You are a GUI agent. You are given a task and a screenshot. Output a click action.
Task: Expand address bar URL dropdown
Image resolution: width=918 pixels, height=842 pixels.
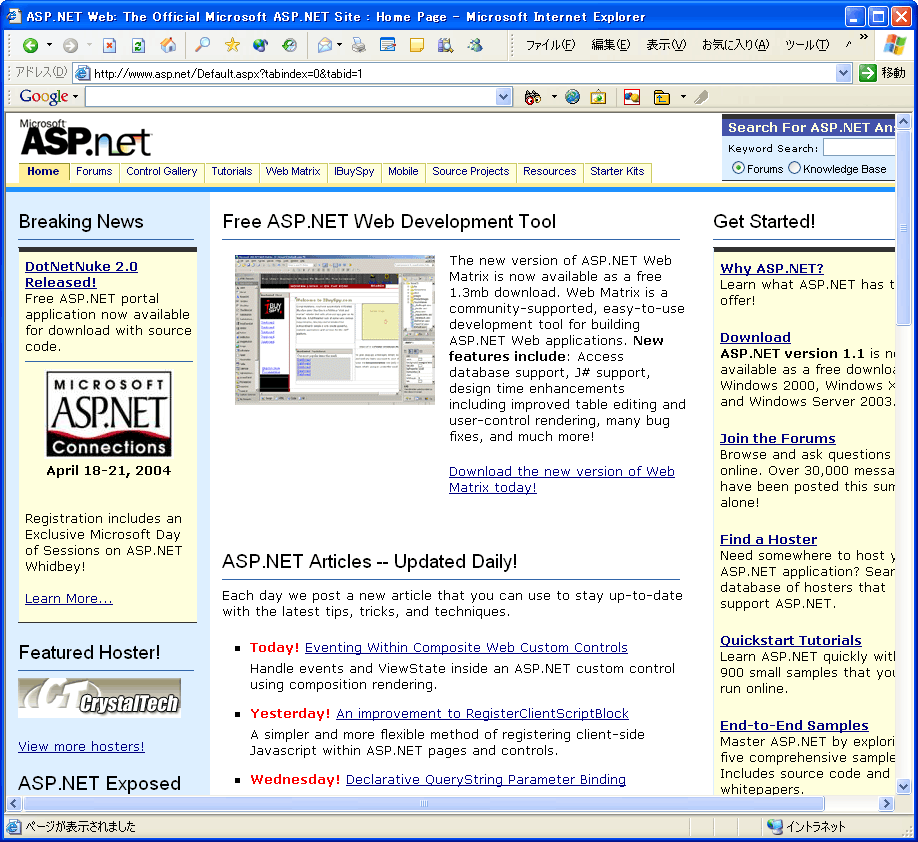coord(843,73)
